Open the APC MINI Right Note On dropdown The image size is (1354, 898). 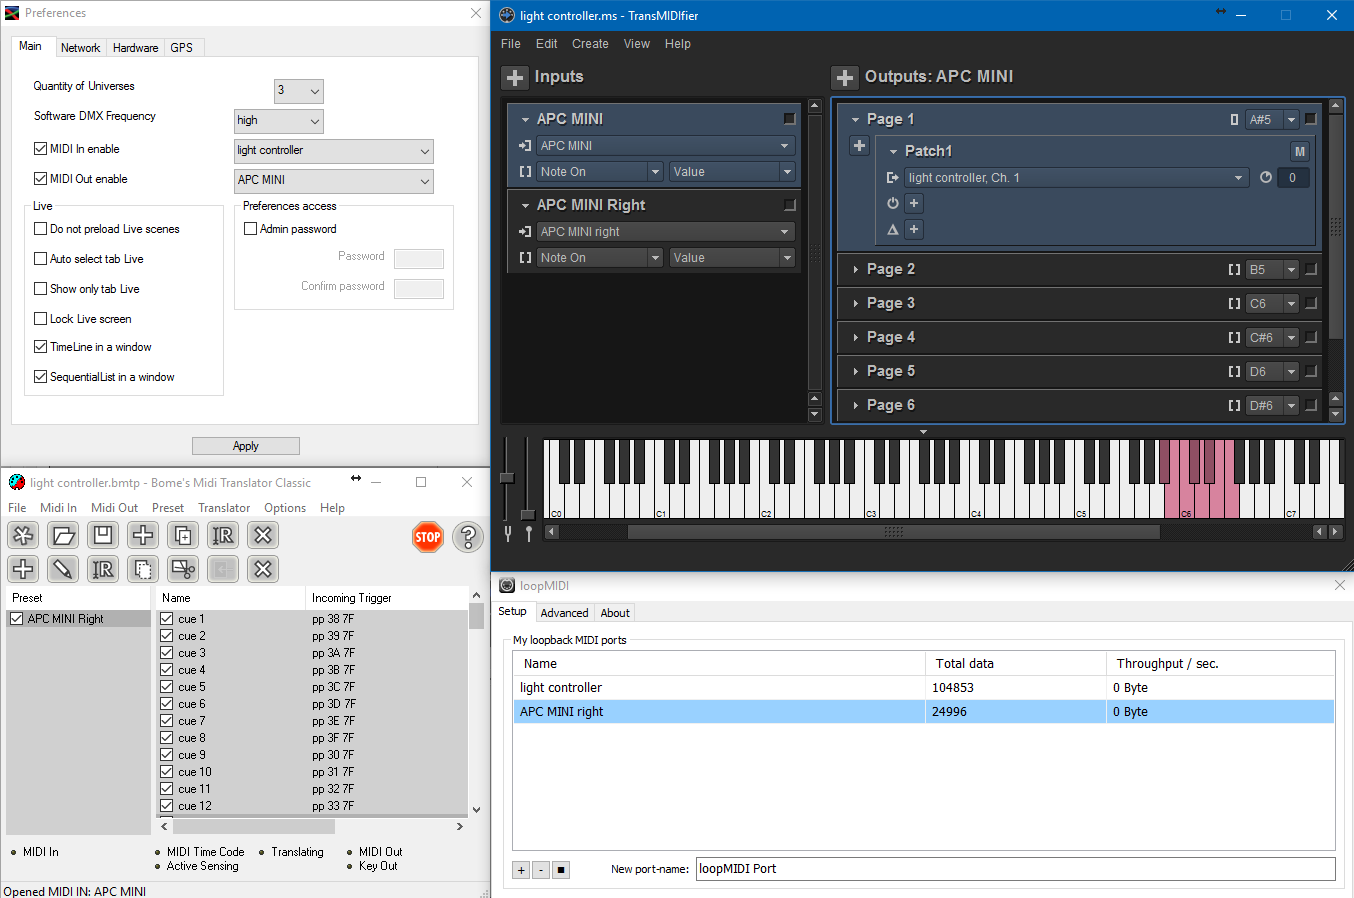pyautogui.click(x=600, y=258)
